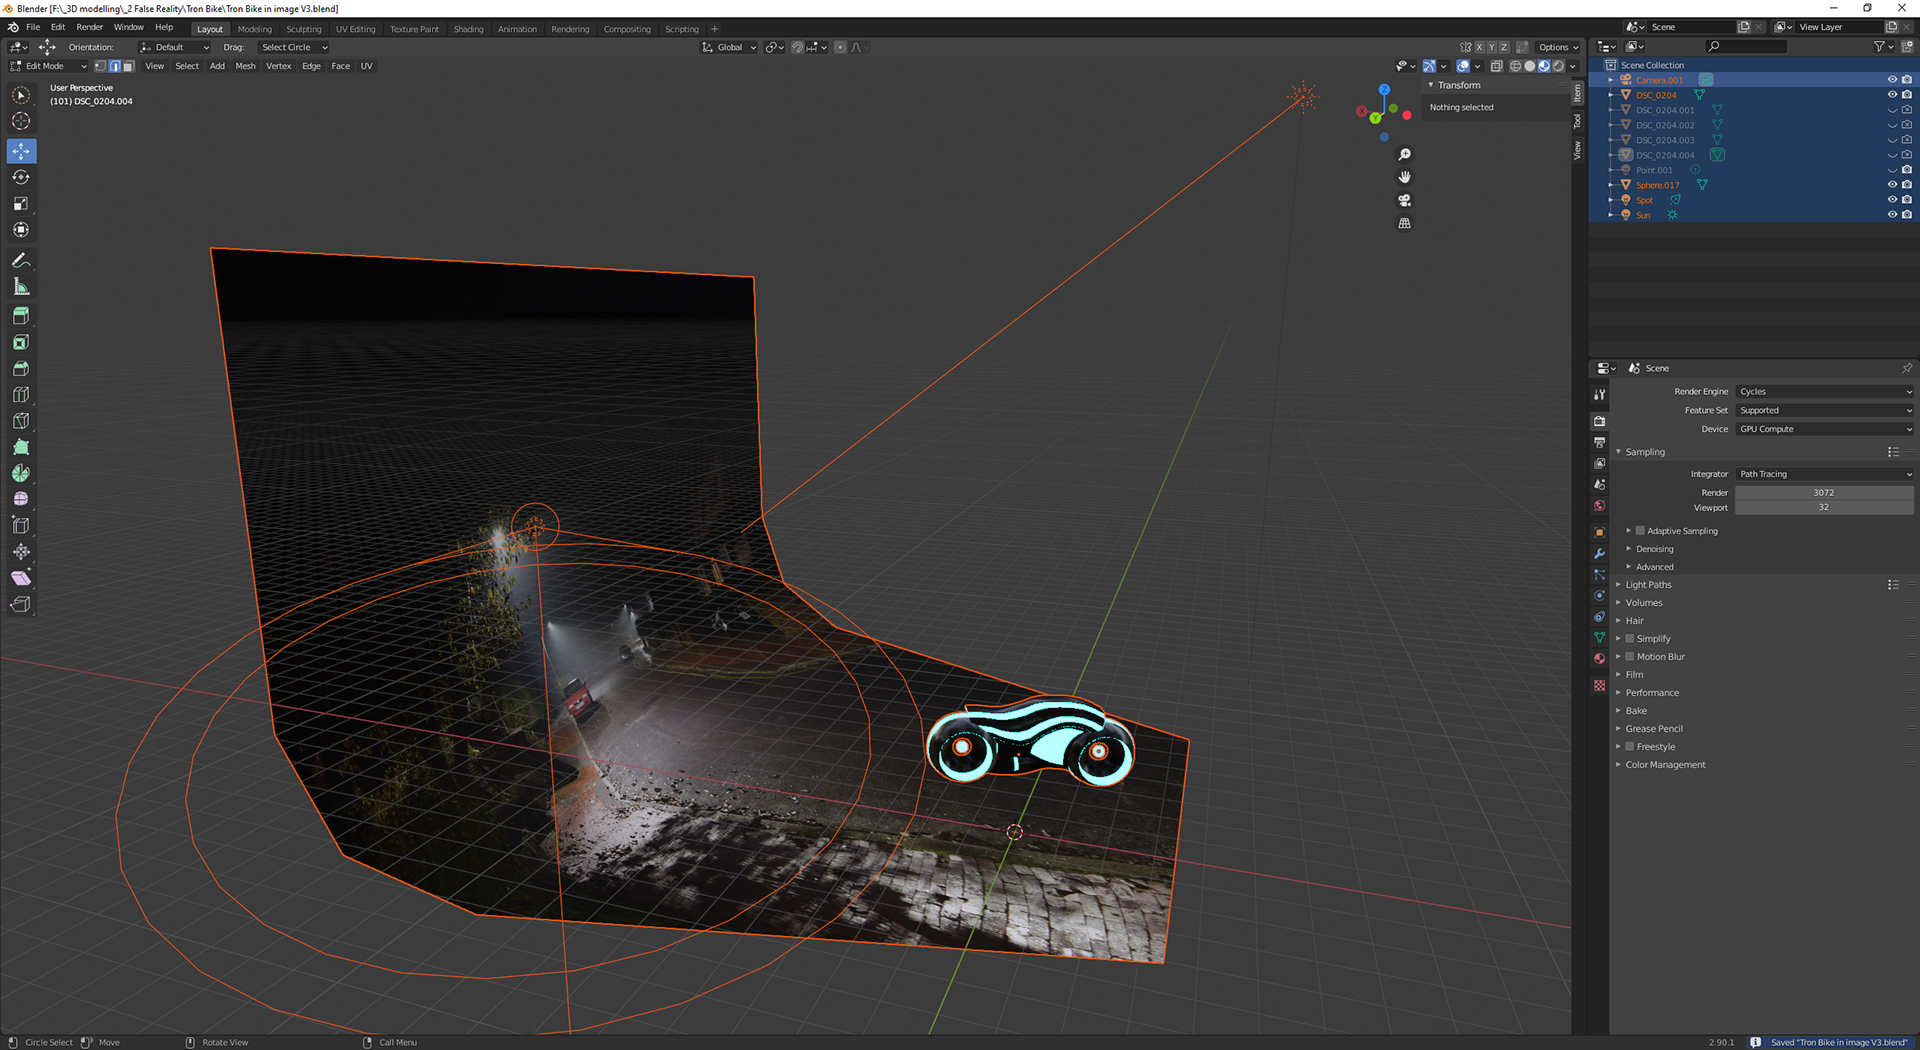Screen dimensions: 1920x1050
Task: Toggle Z axis mirror button
Action: pos(1504,47)
